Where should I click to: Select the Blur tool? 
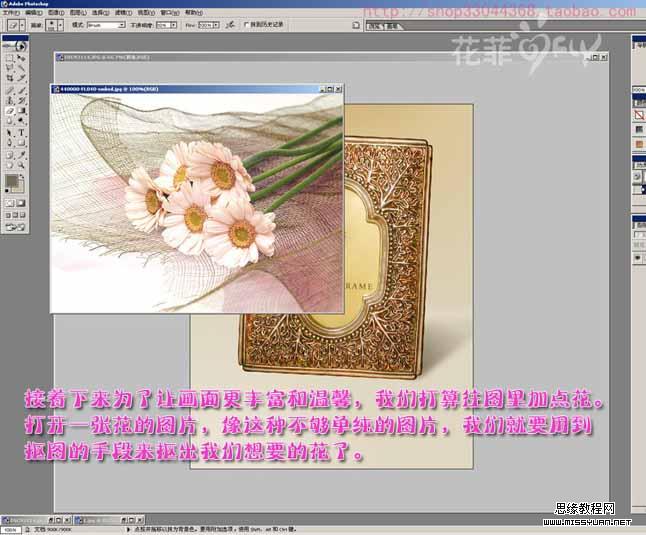[9, 120]
